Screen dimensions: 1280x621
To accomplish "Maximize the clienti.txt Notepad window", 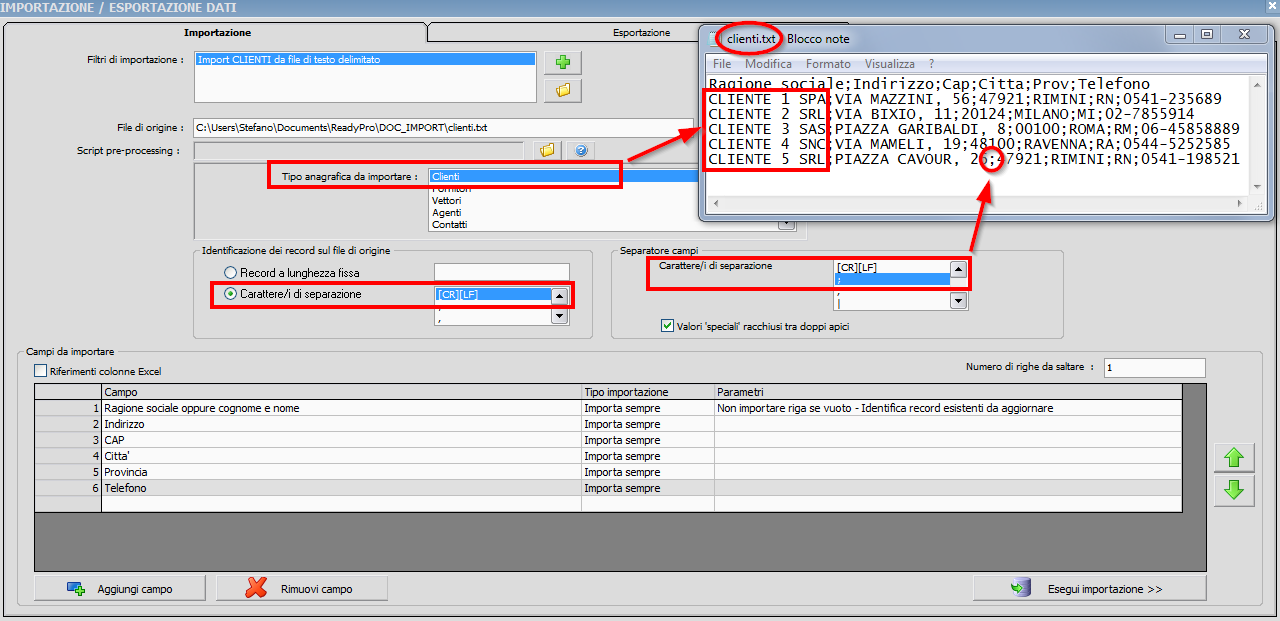I will point(1207,35).
